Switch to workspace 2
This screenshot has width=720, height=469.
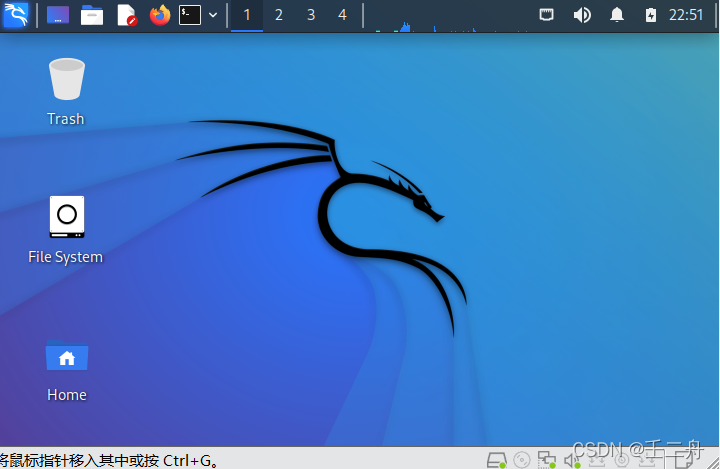coord(278,15)
